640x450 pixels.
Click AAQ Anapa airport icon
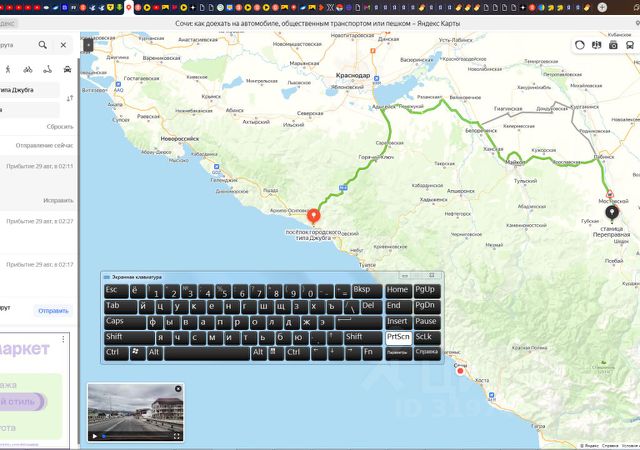click(118, 84)
